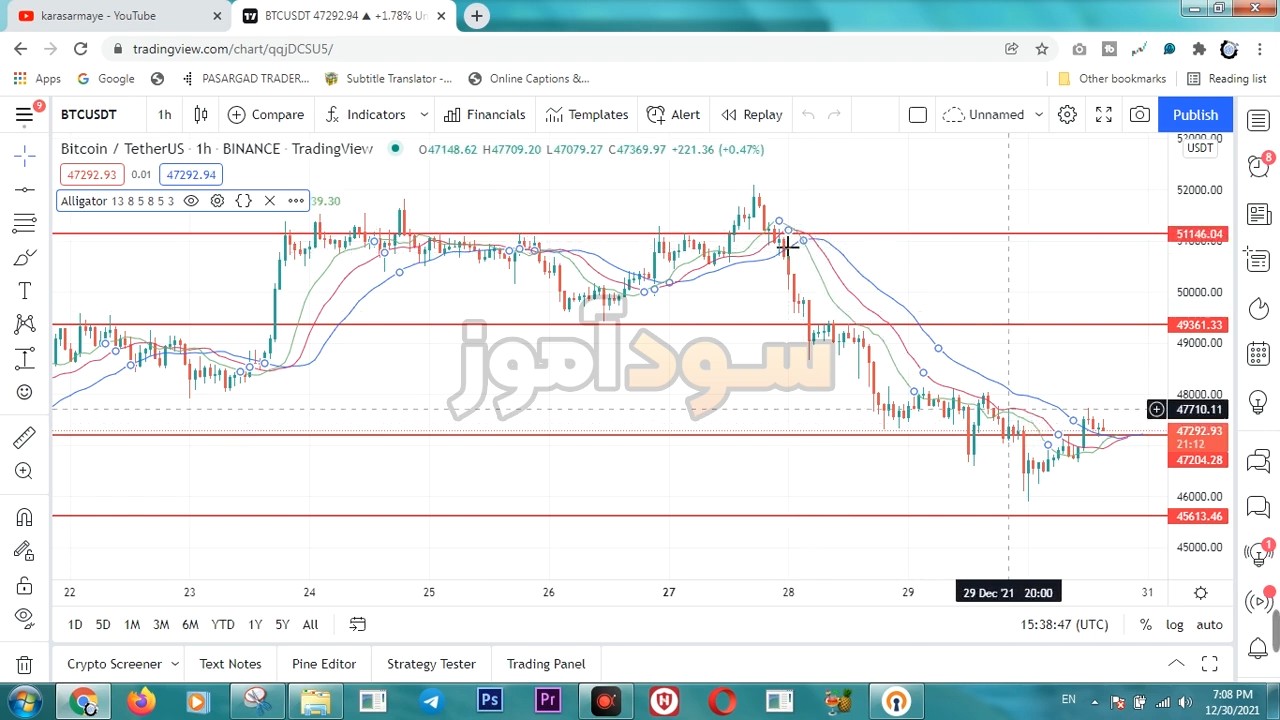The width and height of the screenshot is (1280, 720).
Task: Open the patterns drawing tool
Action: point(25,324)
